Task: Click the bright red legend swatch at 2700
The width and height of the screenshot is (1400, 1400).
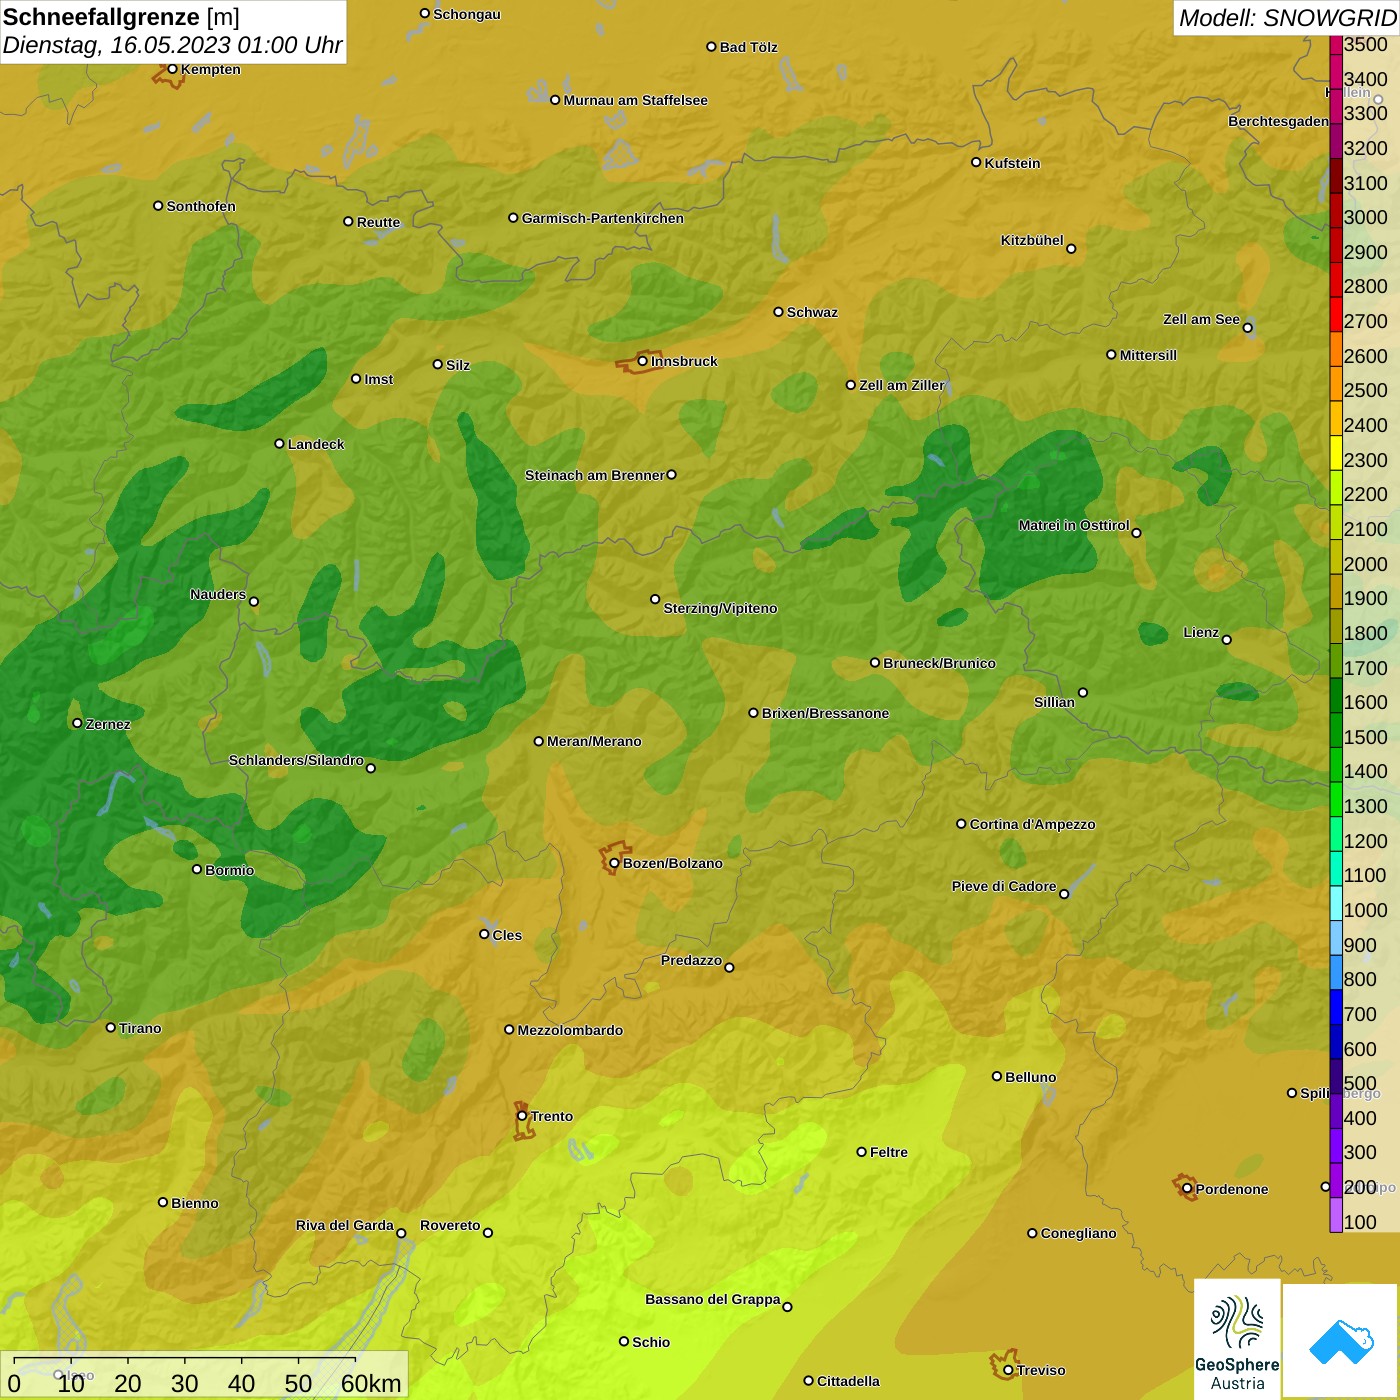Action: [1336, 314]
